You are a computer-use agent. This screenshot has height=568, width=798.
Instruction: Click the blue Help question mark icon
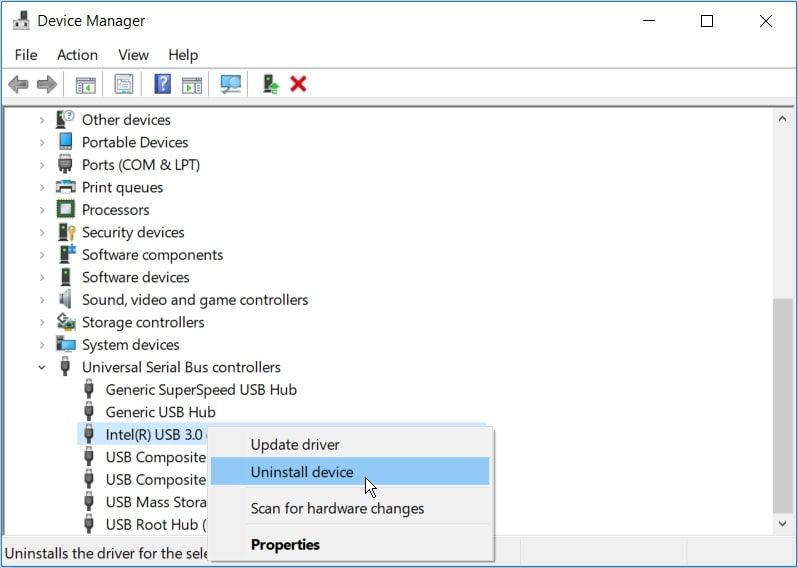tap(162, 84)
